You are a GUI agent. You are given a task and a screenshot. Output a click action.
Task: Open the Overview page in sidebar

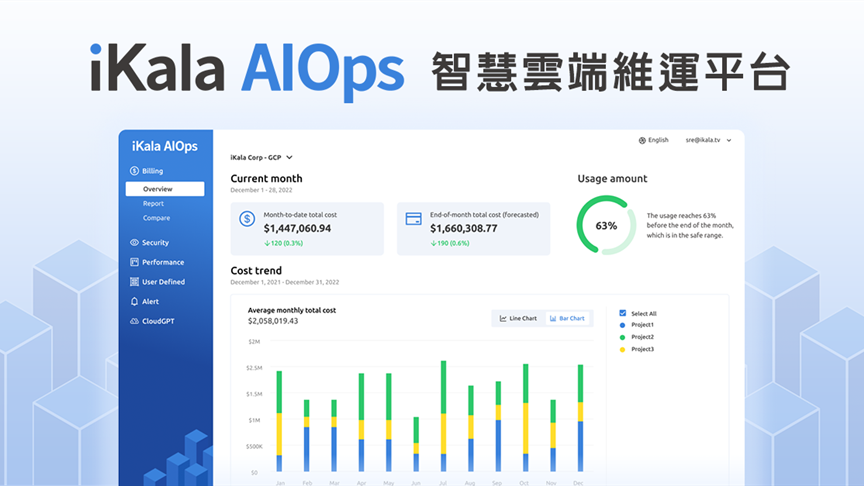click(165, 189)
